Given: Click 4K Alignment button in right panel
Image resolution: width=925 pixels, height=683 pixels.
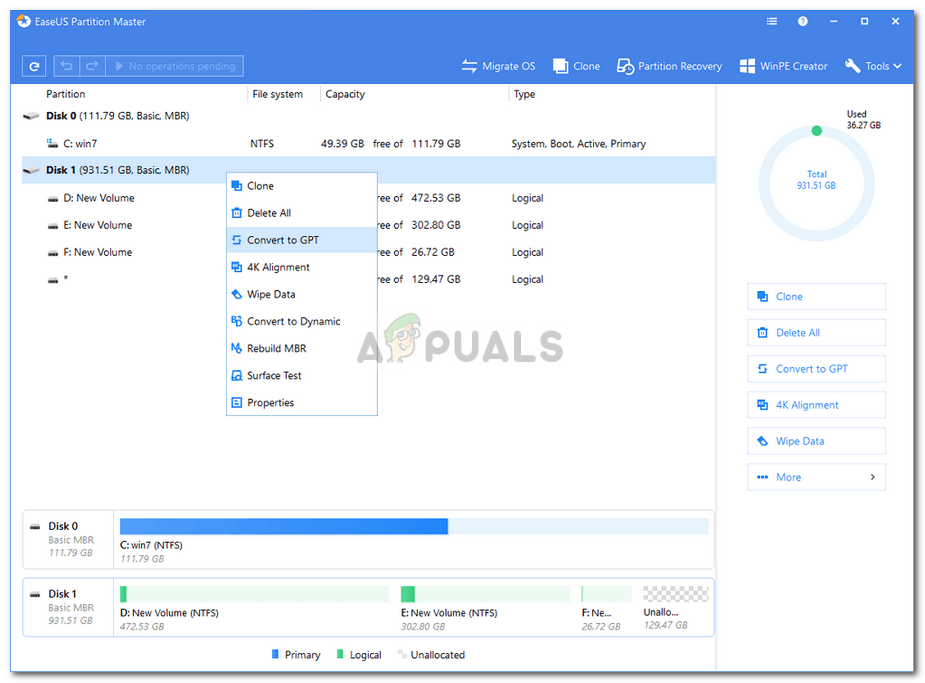Looking at the screenshot, I should (x=816, y=405).
